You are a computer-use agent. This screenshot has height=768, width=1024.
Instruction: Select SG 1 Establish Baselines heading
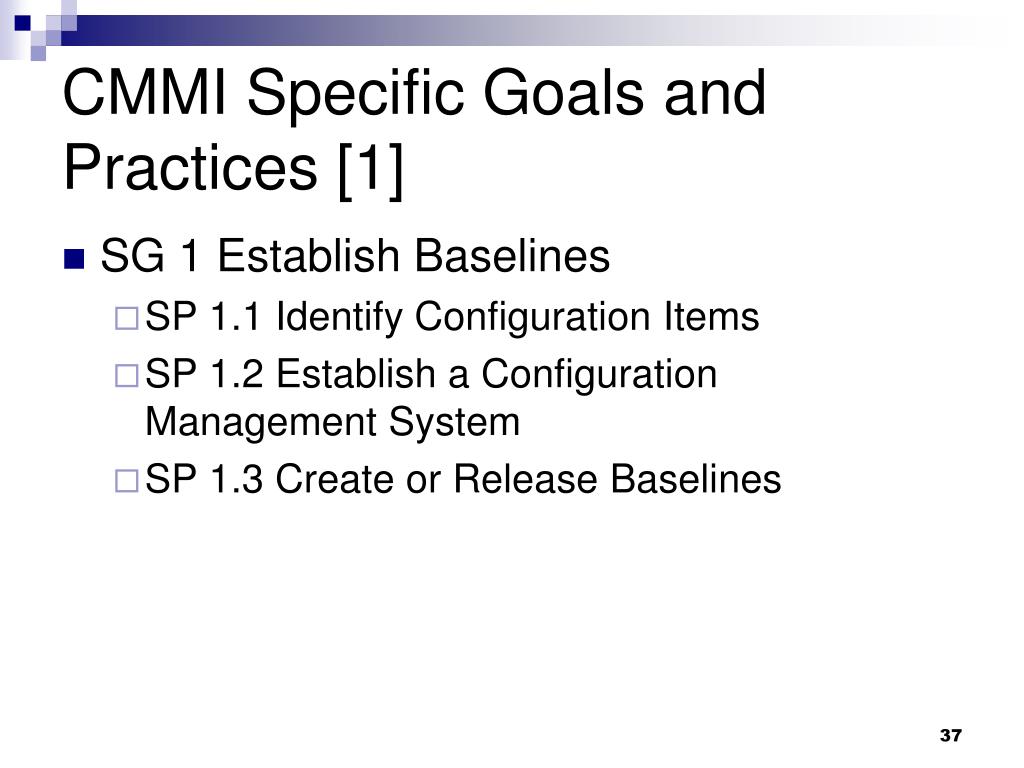click(355, 255)
